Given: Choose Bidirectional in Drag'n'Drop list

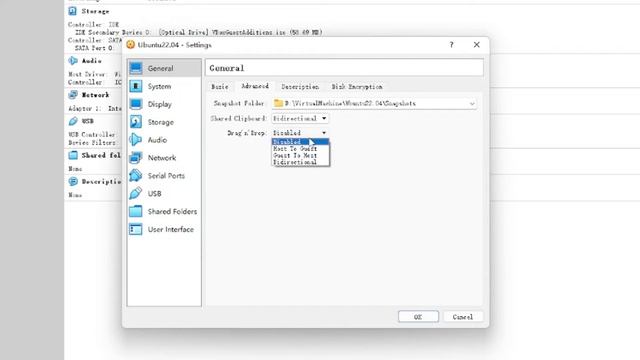Looking at the screenshot, I should [x=300, y=162].
